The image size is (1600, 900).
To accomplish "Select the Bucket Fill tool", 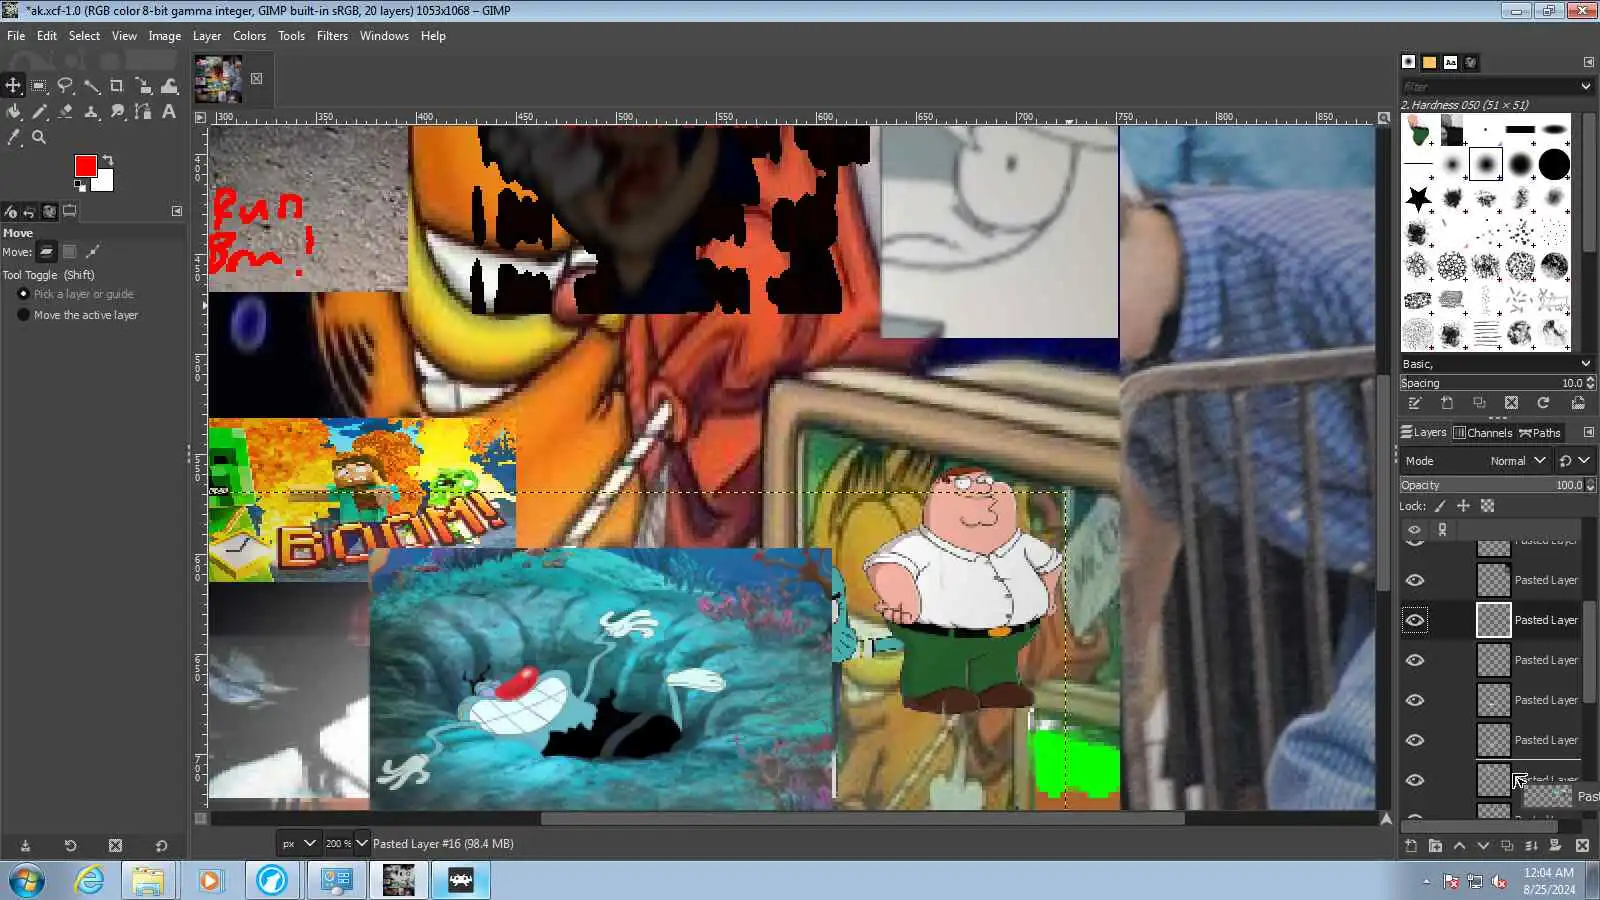I will [x=14, y=112].
